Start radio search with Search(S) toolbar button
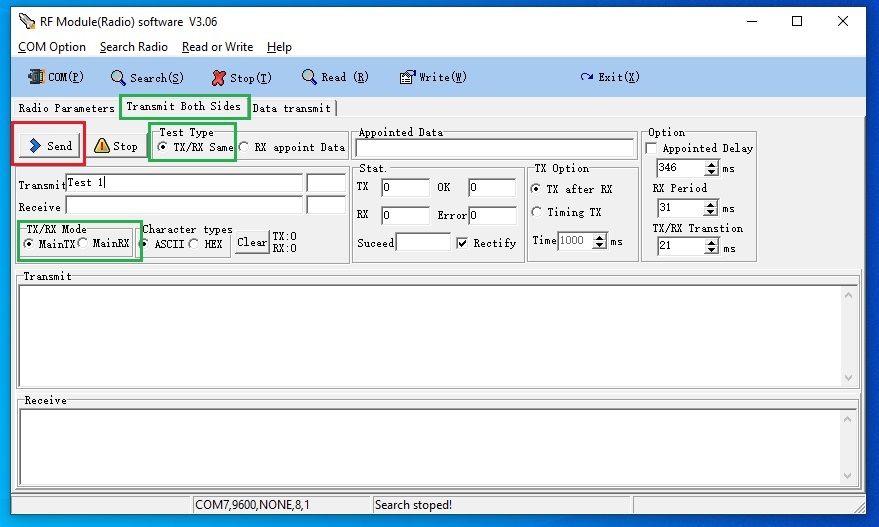The height and width of the screenshot is (527, 879). pyautogui.click(x=147, y=77)
